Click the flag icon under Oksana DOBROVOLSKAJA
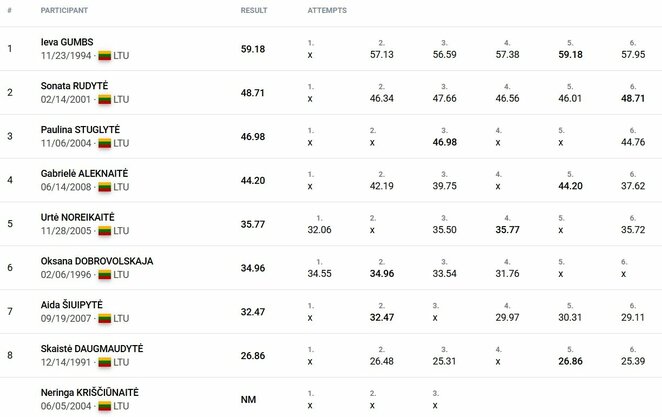 click(x=105, y=275)
